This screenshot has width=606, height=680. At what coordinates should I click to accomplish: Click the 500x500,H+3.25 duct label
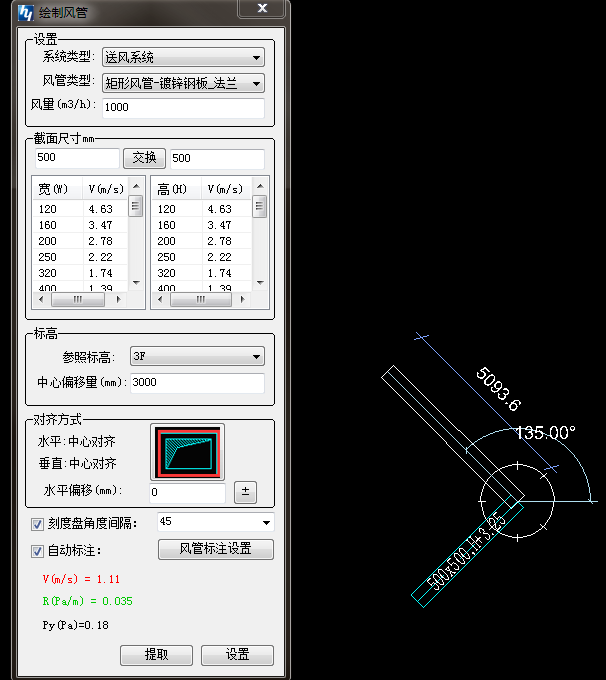coord(466,552)
